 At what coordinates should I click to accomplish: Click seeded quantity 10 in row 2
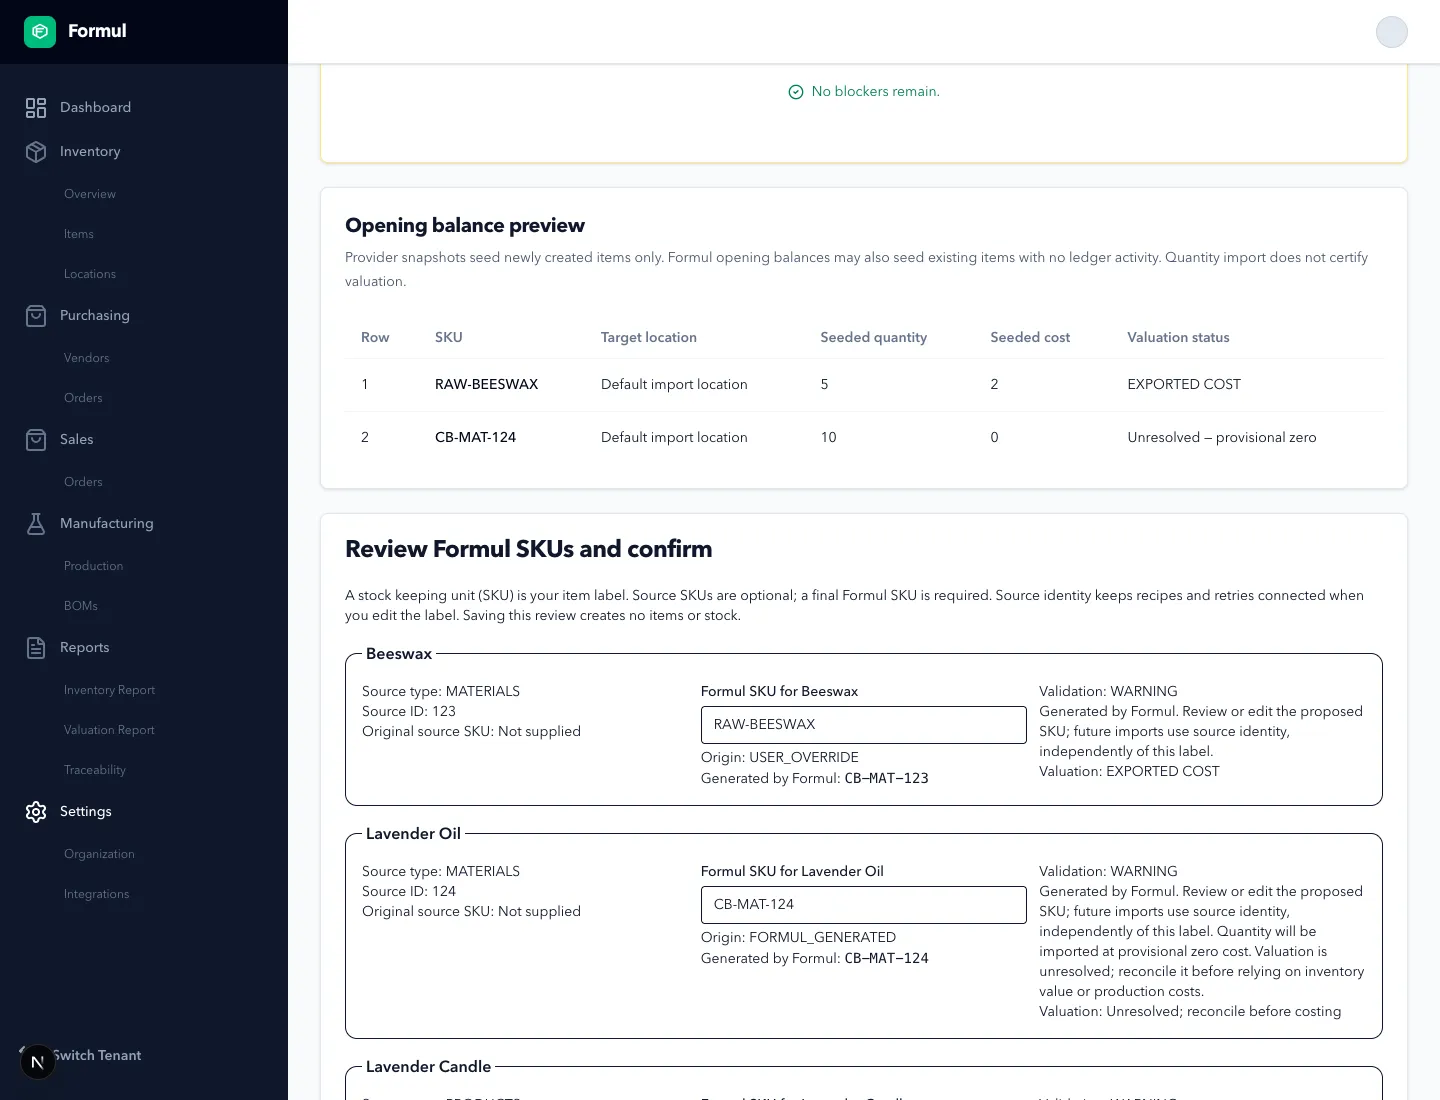[829, 438]
